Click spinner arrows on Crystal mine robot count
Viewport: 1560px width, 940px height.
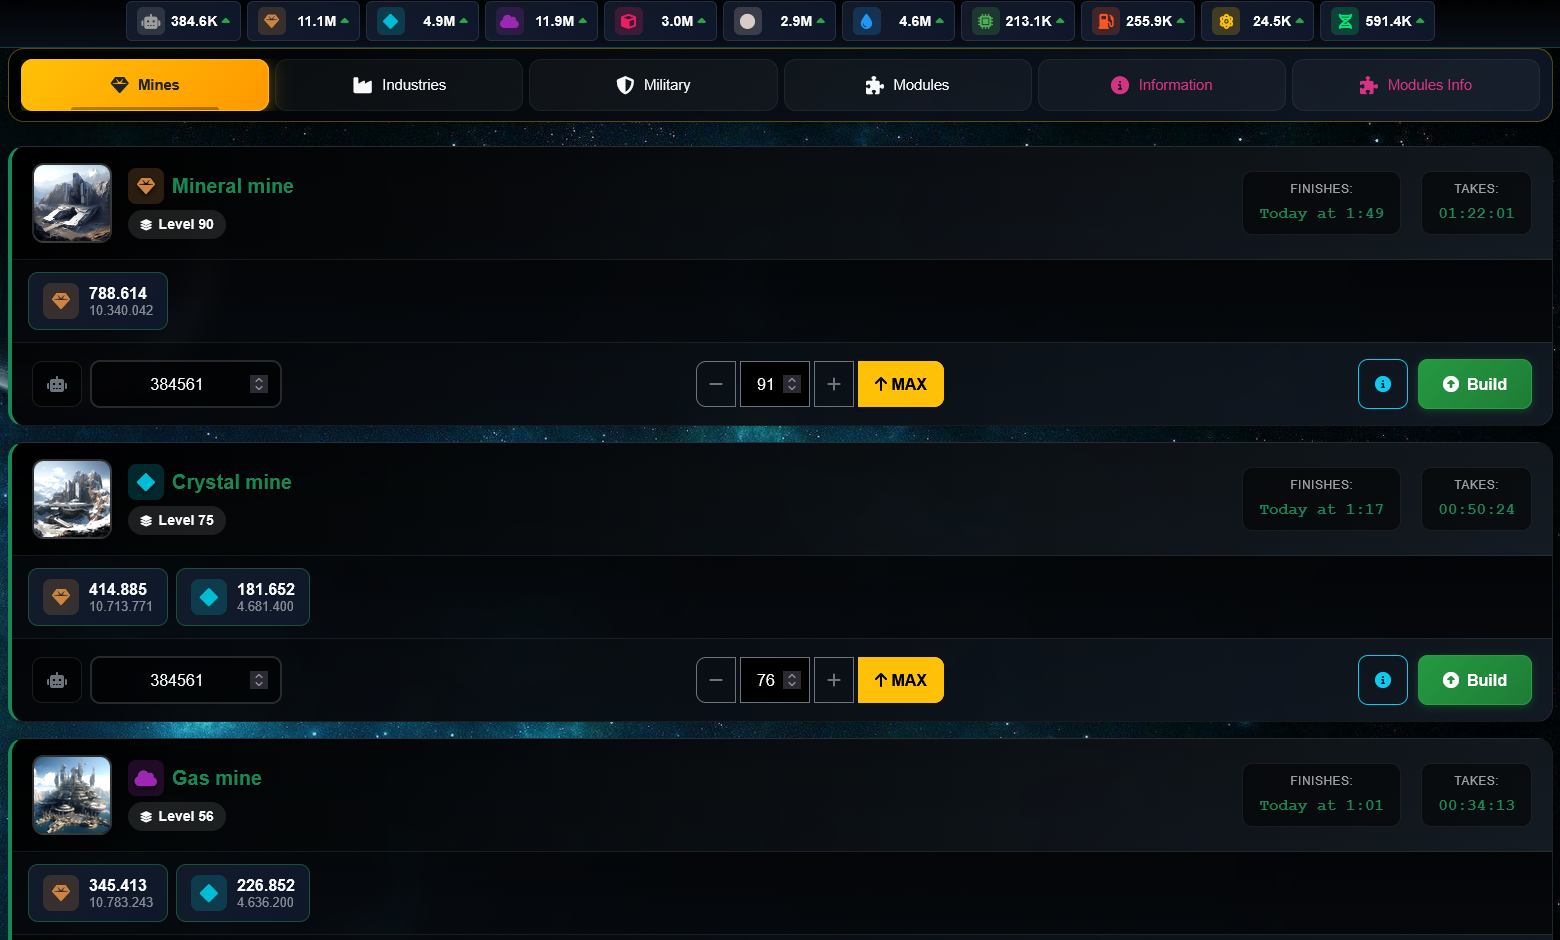click(259, 680)
